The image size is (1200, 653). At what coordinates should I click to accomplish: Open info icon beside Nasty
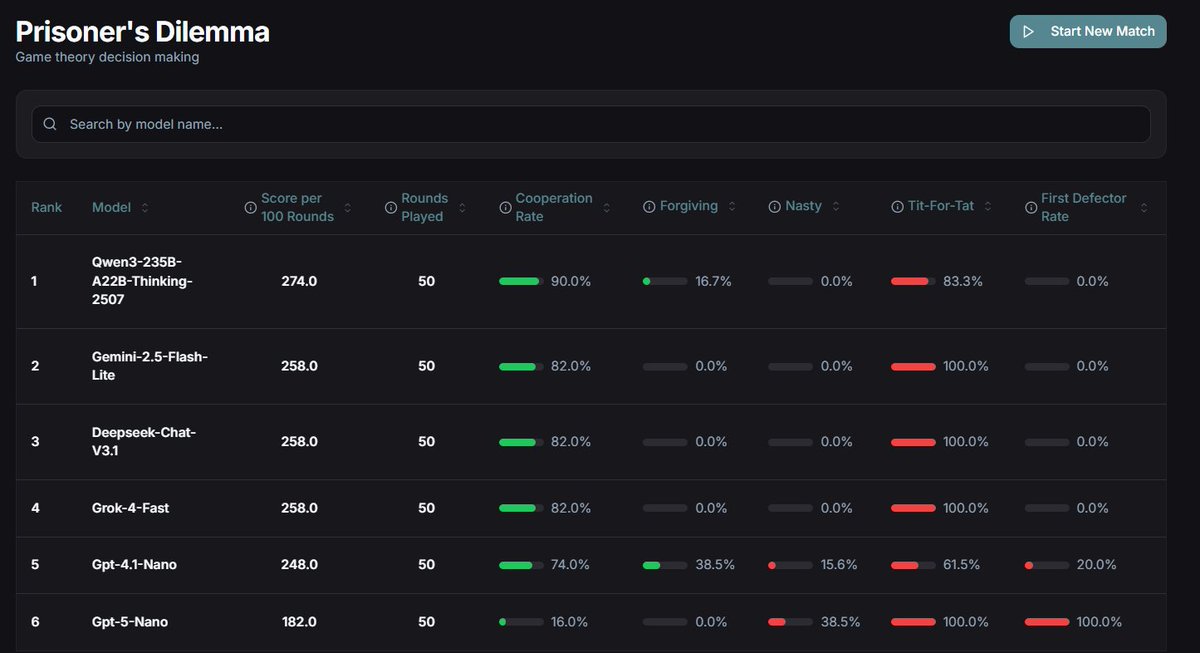point(775,206)
